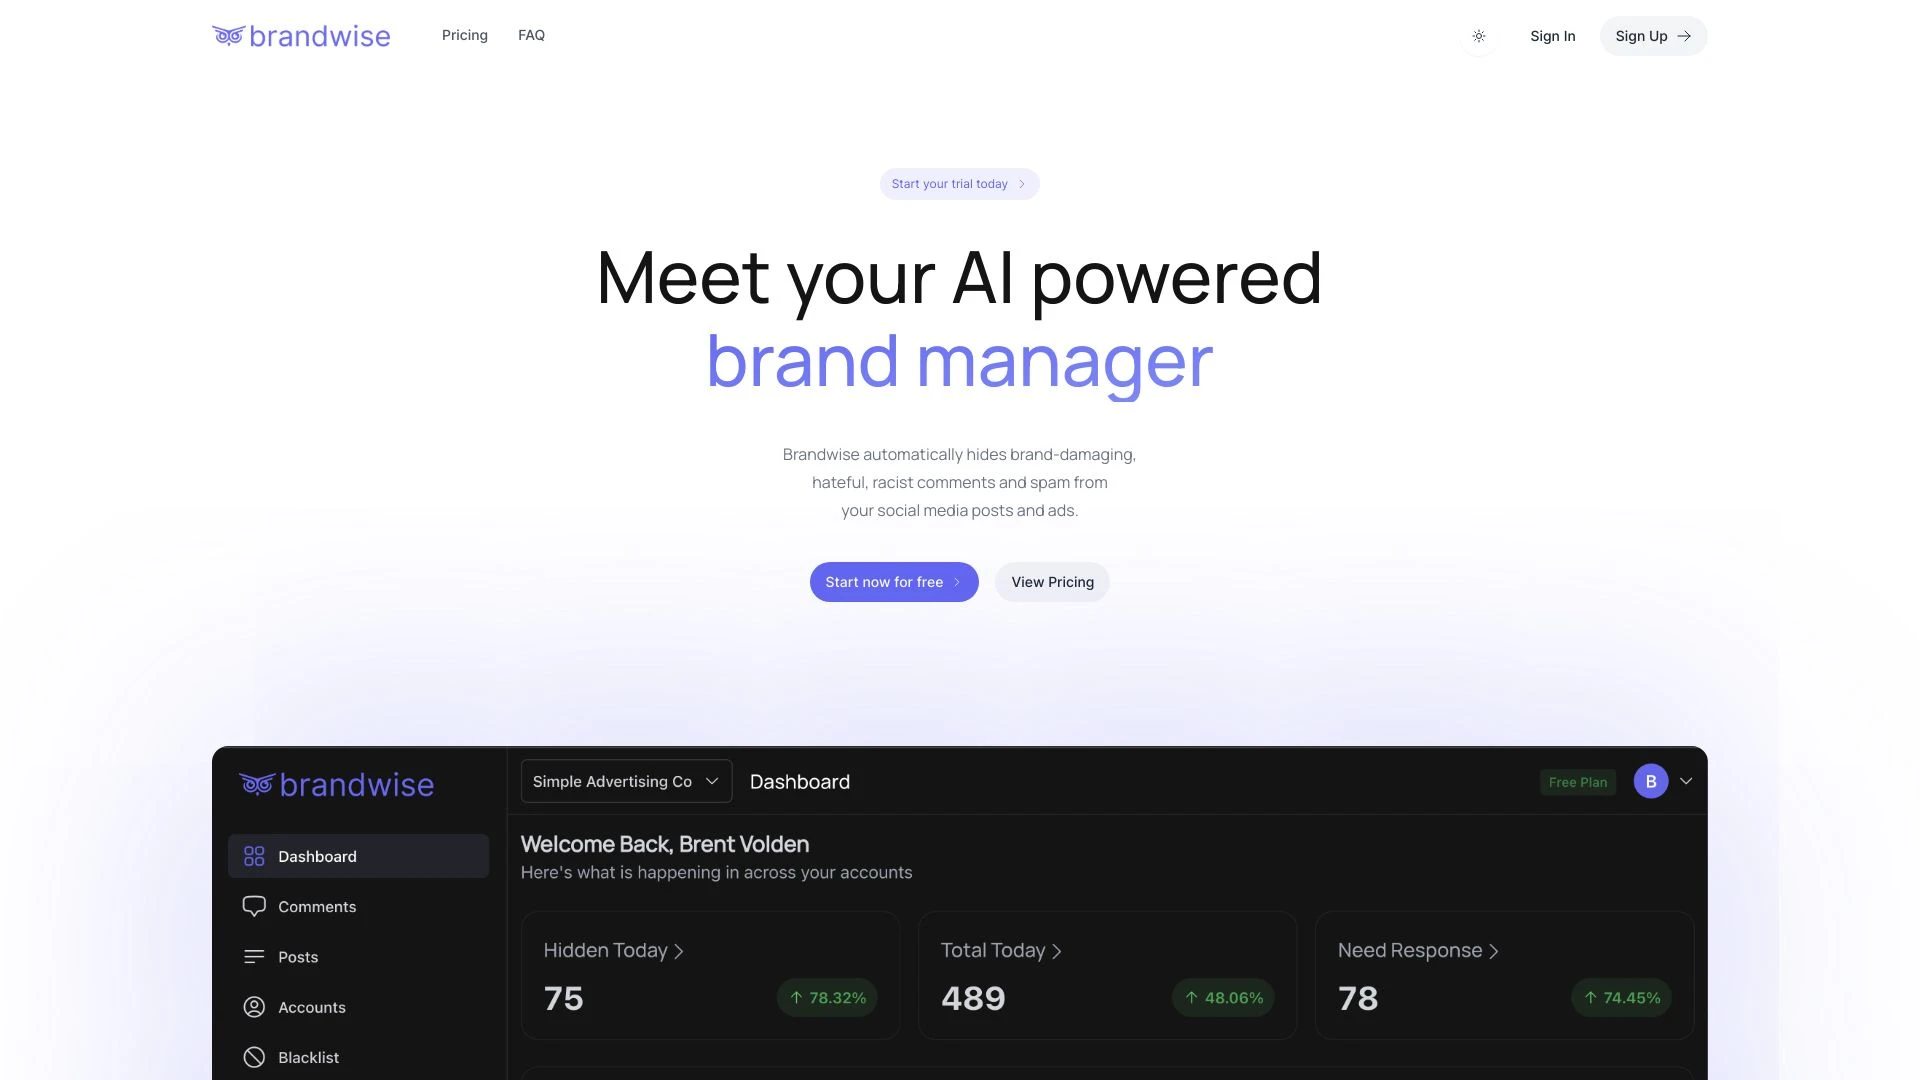Image resolution: width=1920 pixels, height=1080 pixels.
Task: Click the Brandwise owl logo in sidebar
Action: 253,781
